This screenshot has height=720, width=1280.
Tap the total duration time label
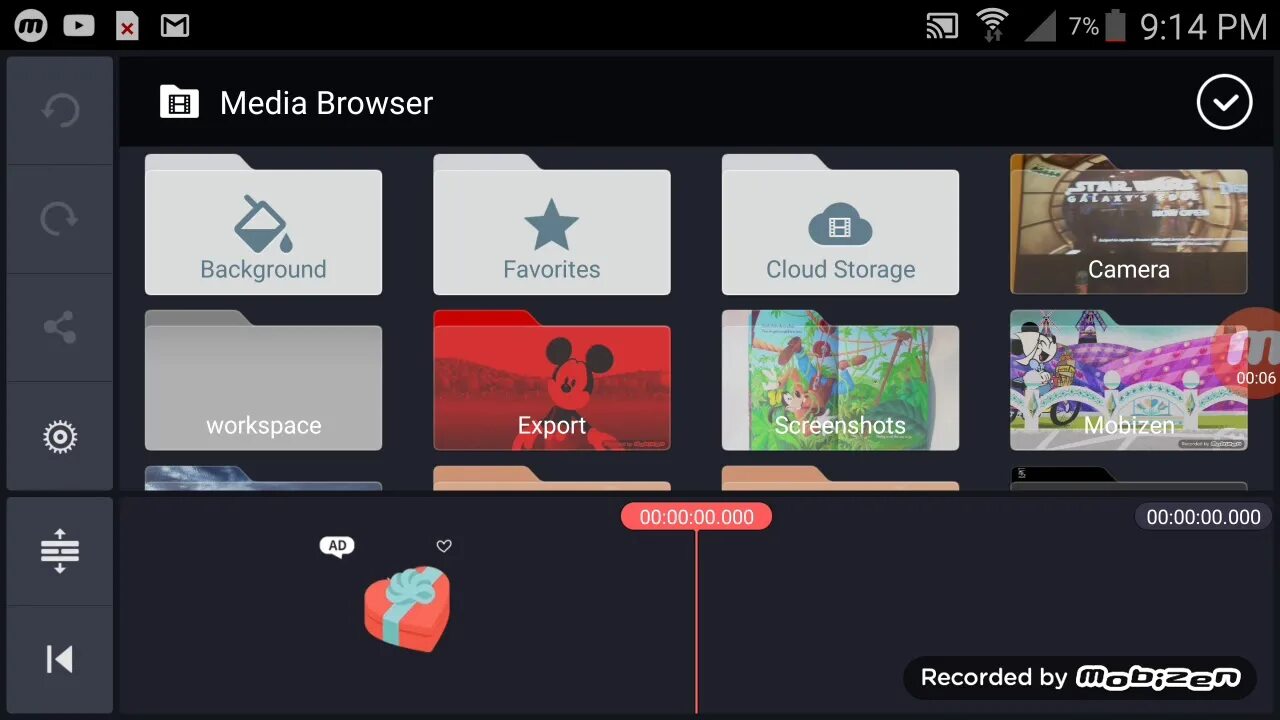(1203, 517)
